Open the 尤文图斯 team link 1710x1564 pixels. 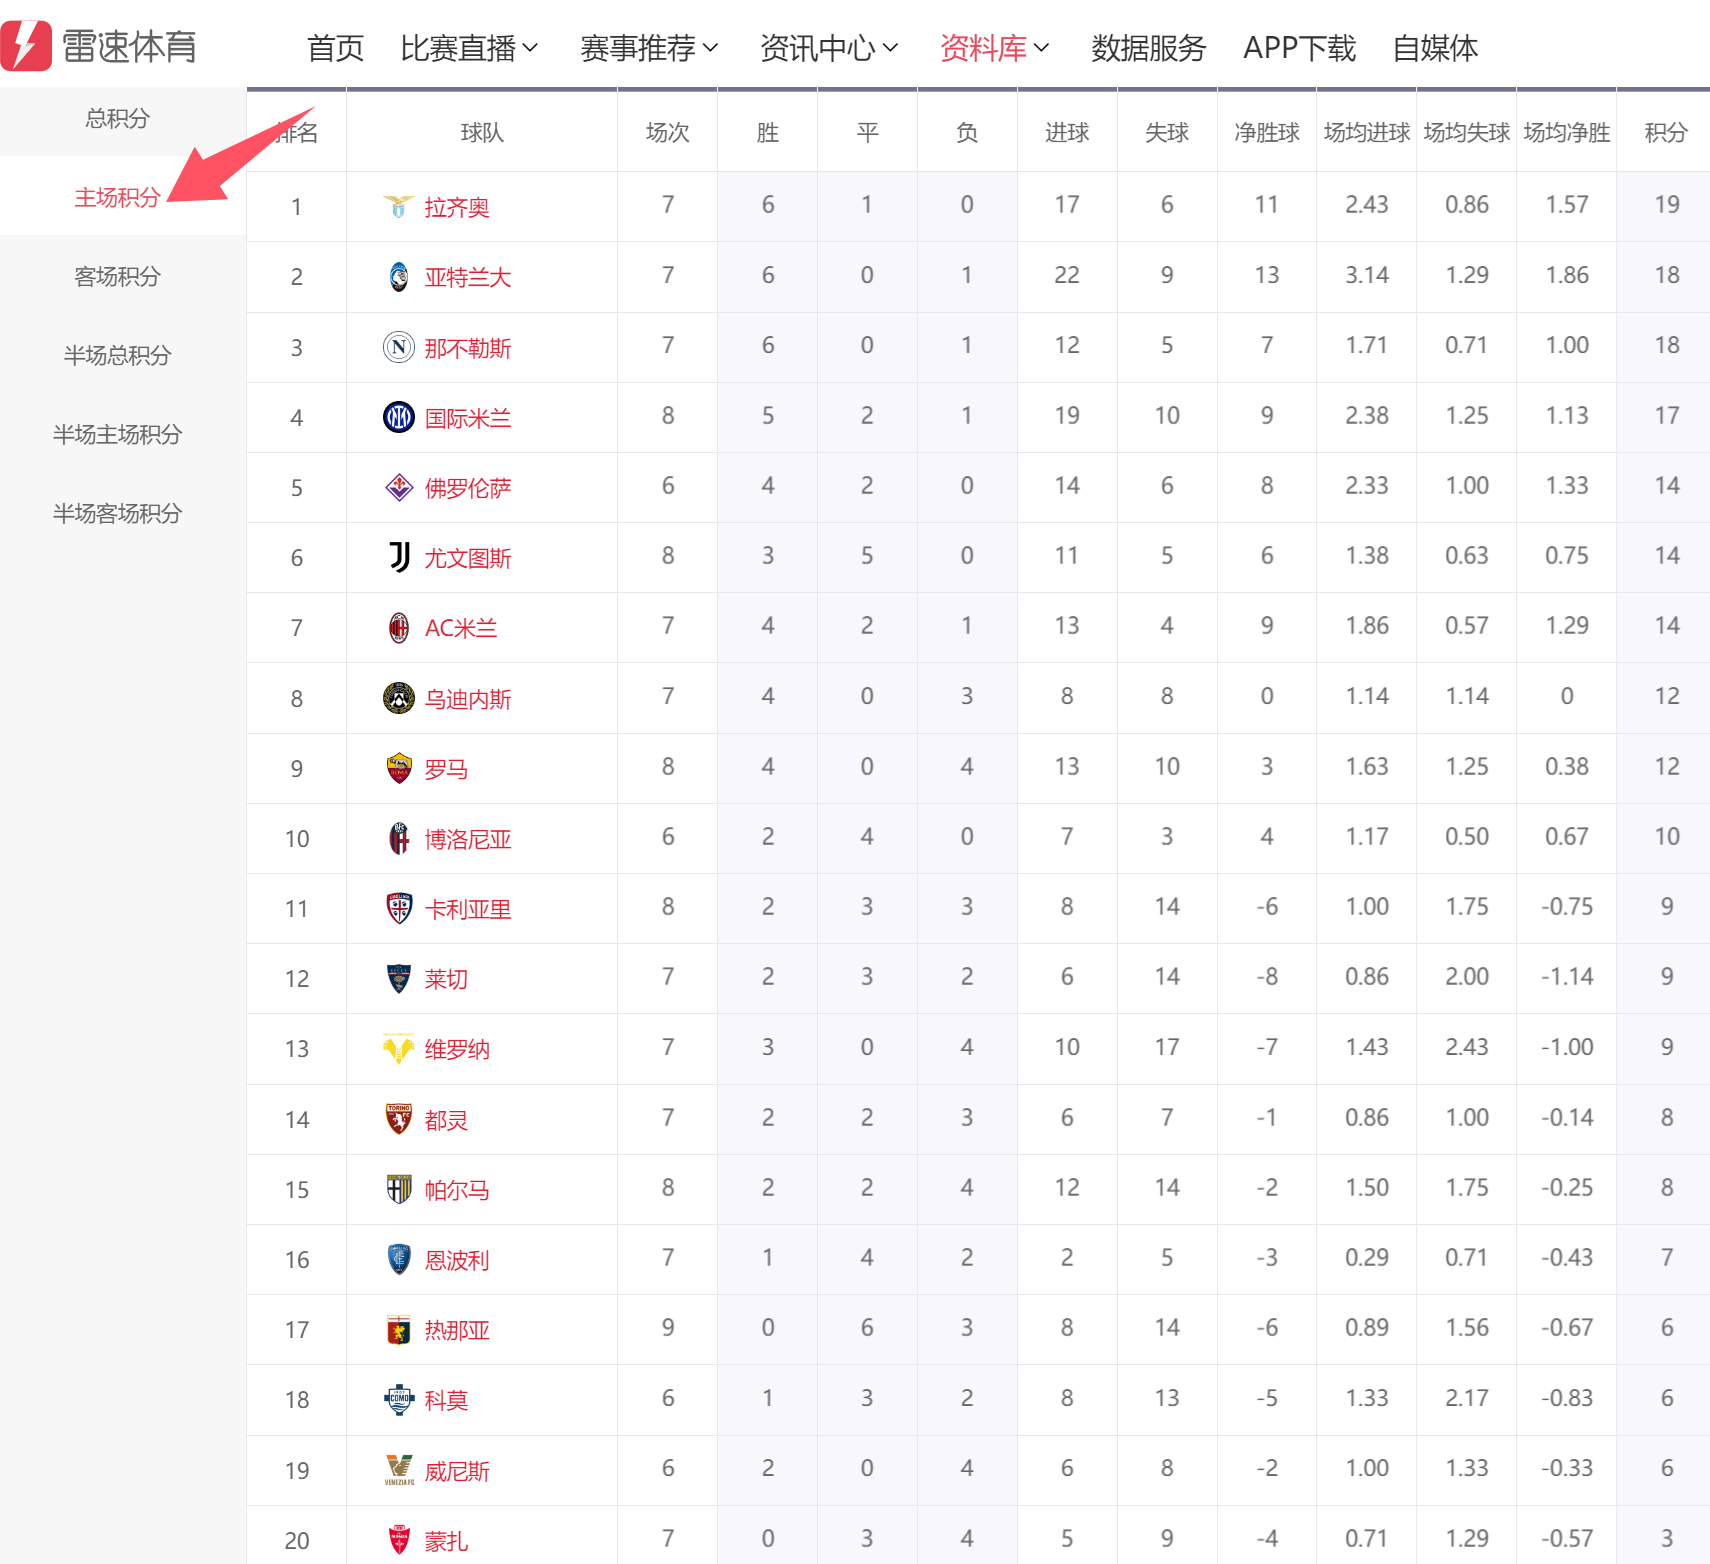[468, 558]
